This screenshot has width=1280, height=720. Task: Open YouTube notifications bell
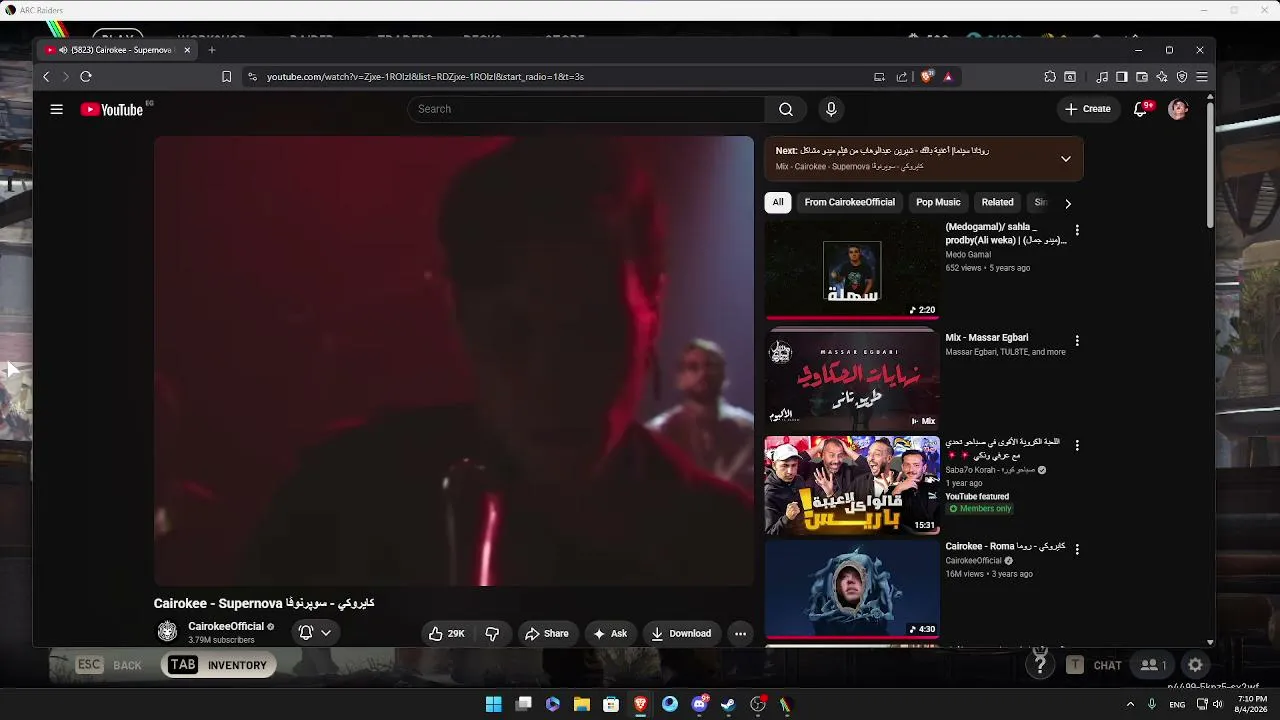1140,109
